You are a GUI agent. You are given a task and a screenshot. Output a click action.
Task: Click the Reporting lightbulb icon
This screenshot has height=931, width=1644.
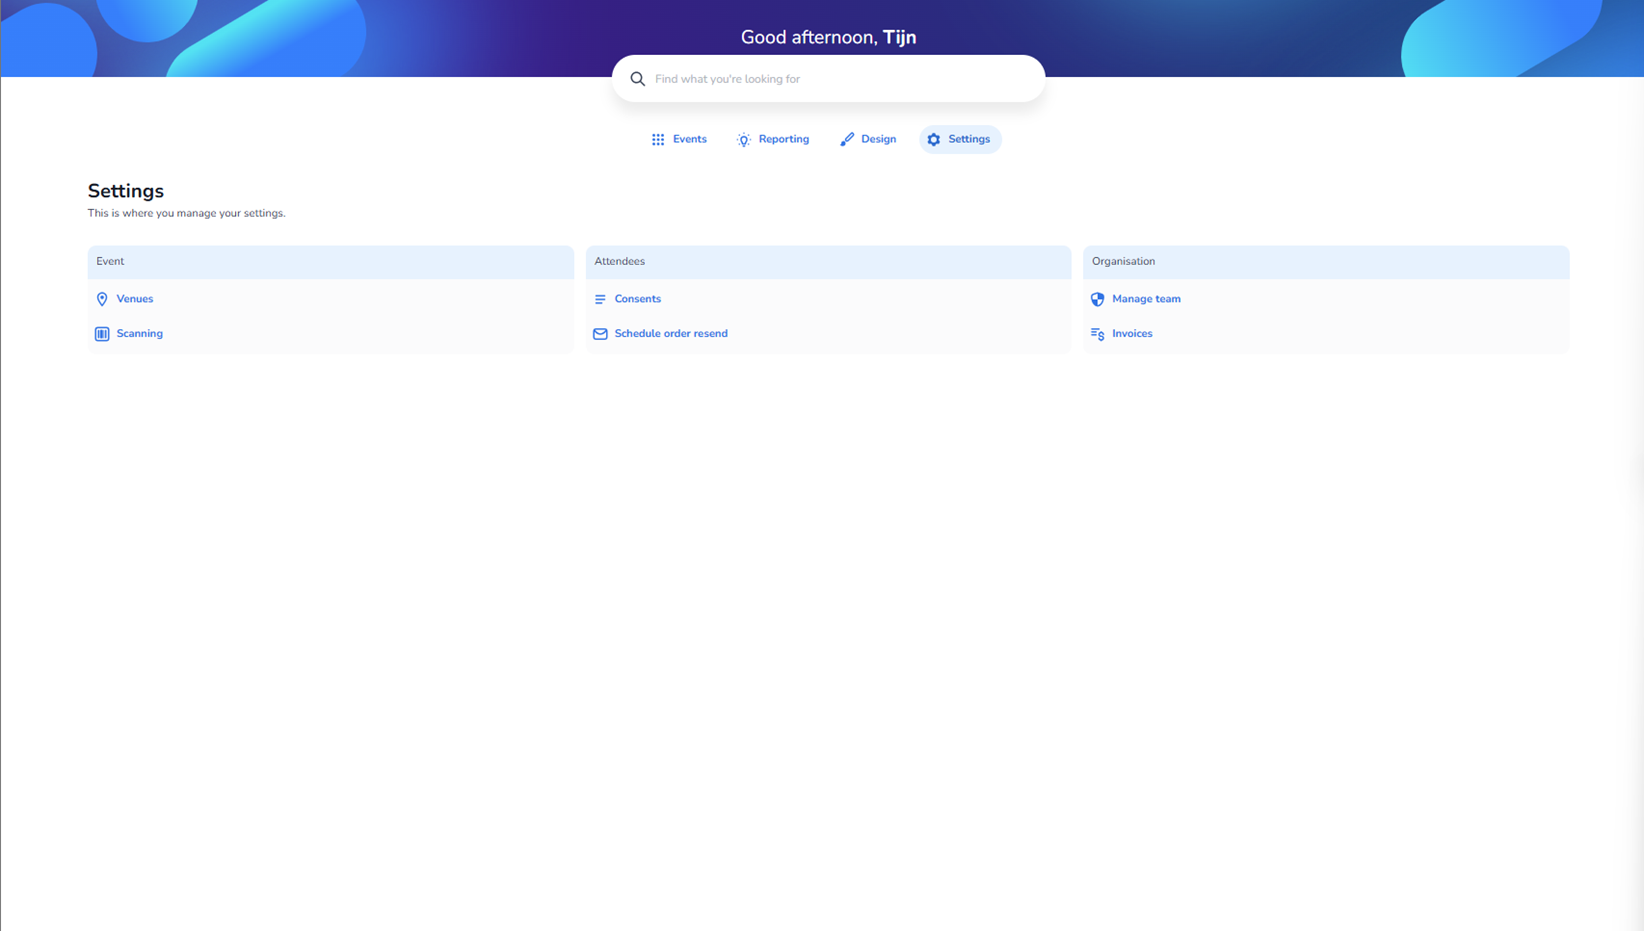point(744,140)
